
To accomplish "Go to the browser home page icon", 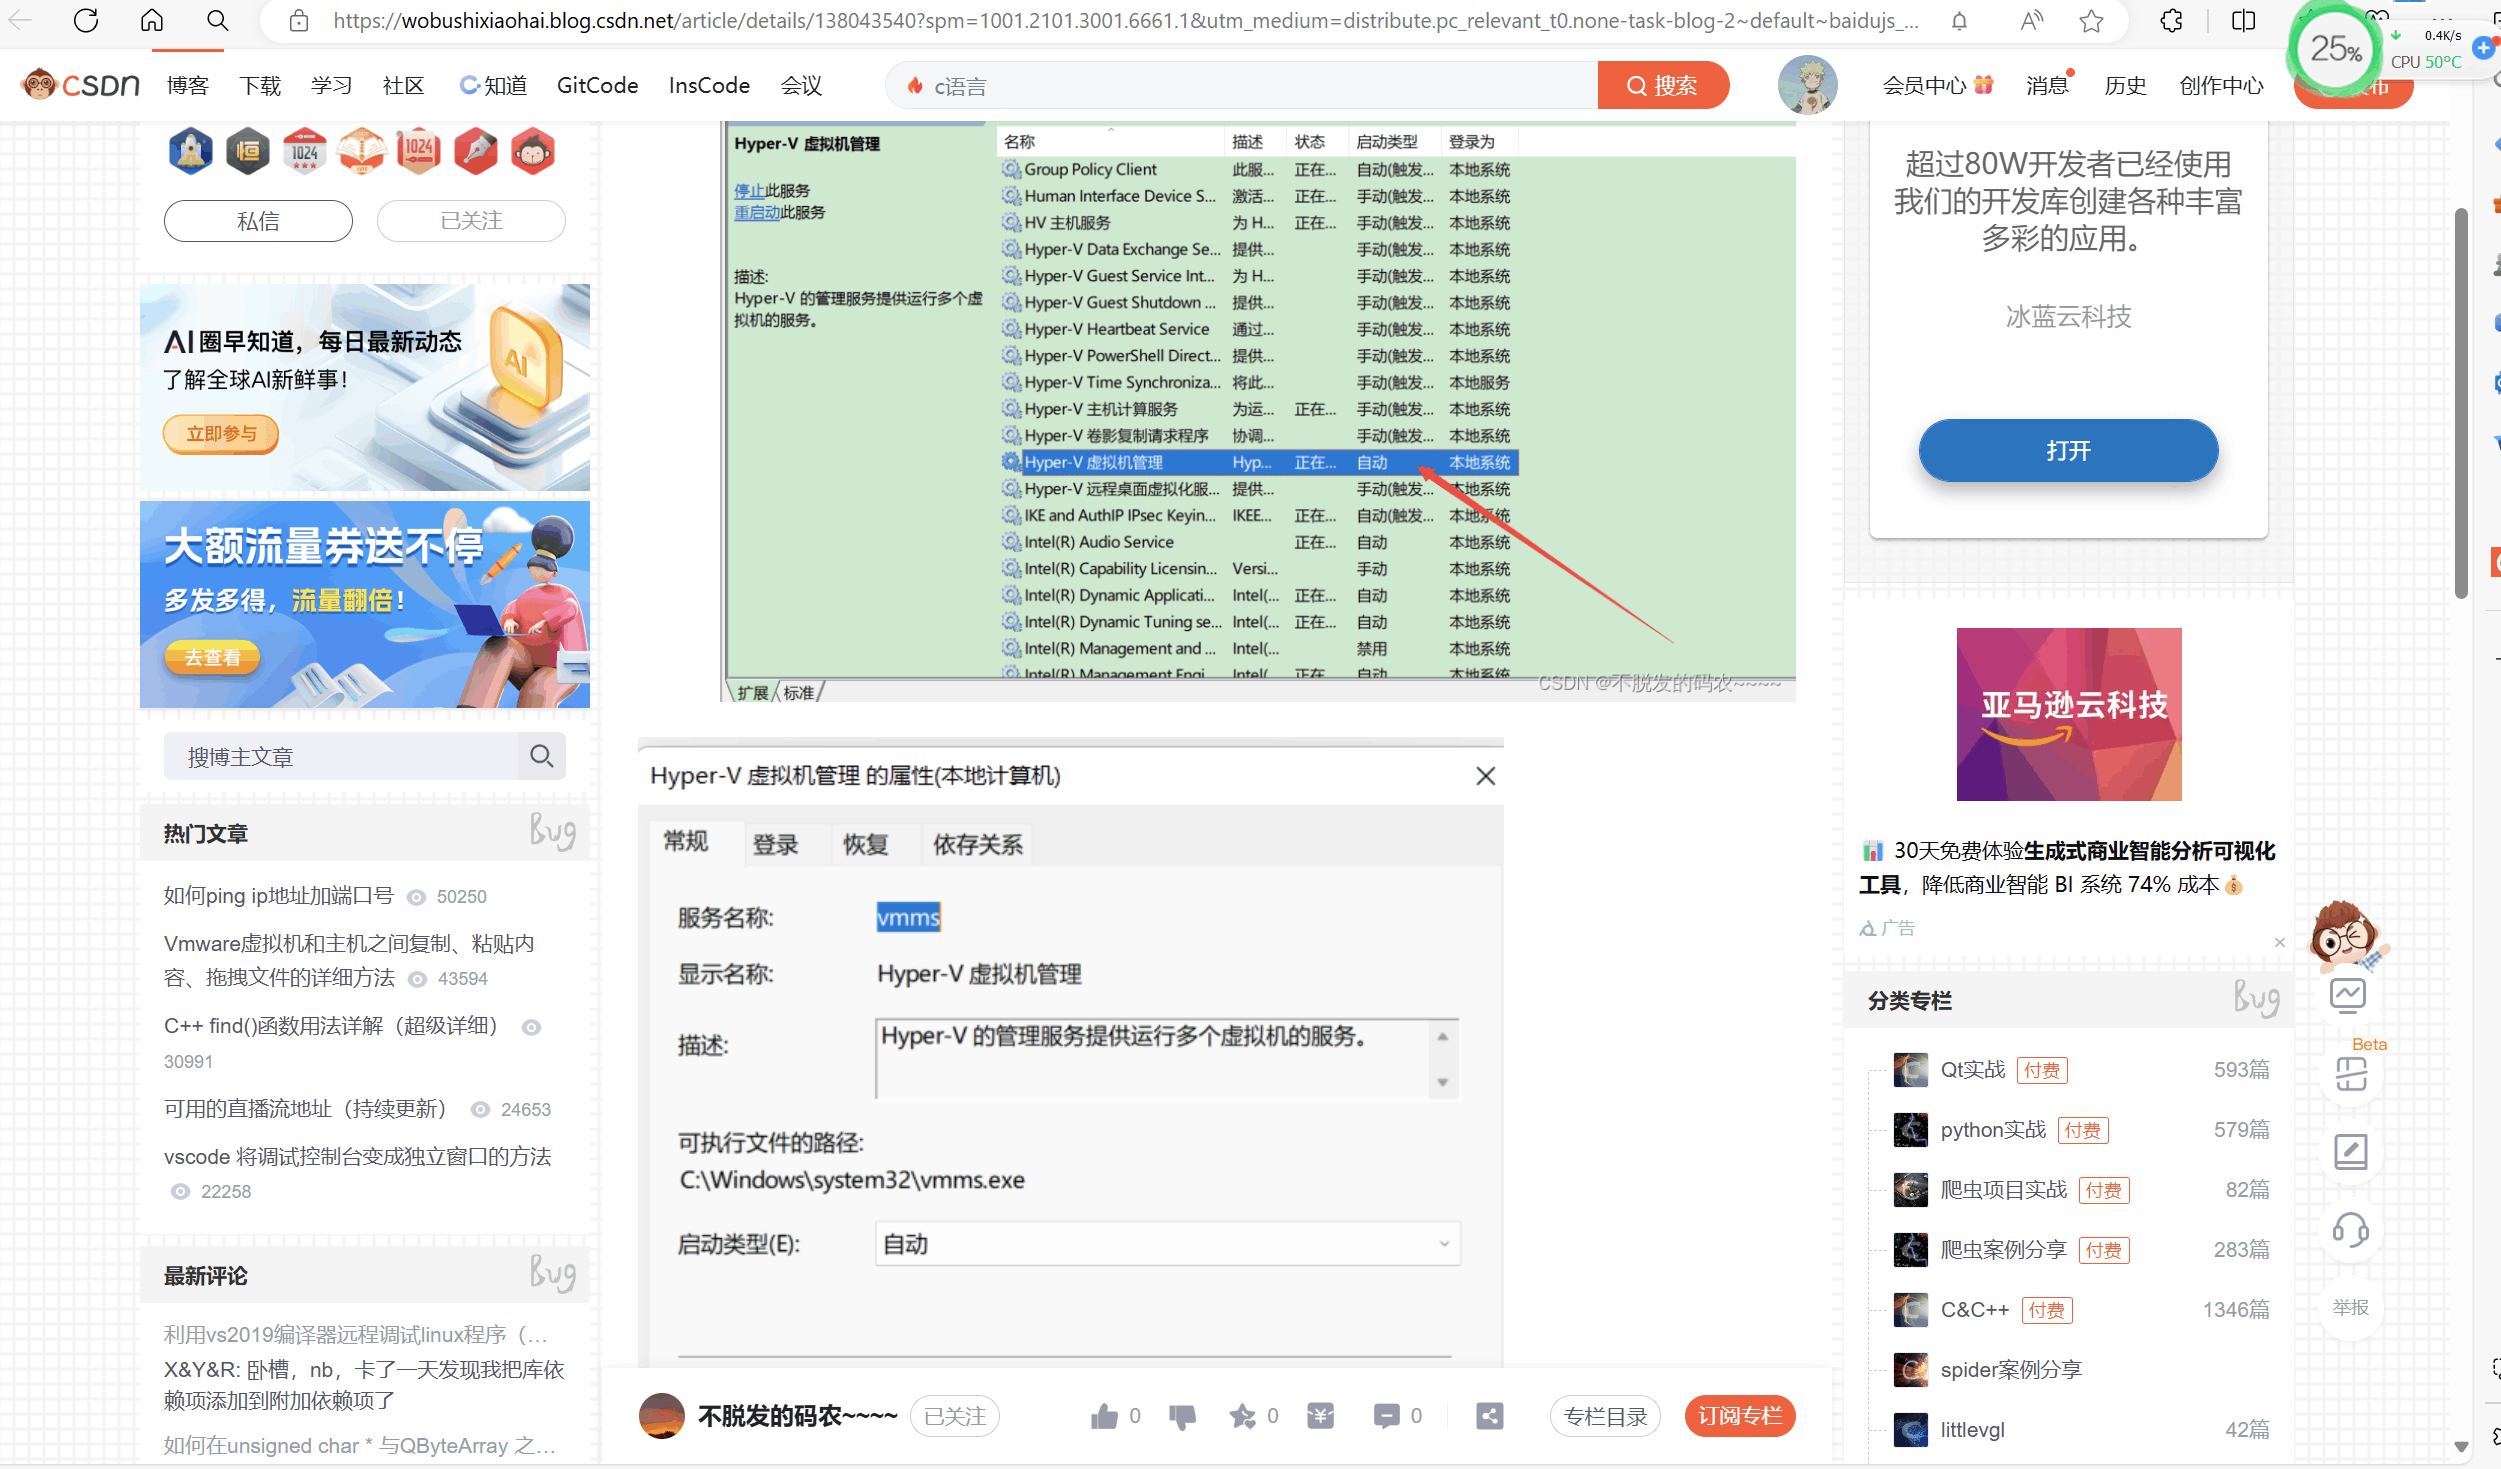I will point(151,20).
